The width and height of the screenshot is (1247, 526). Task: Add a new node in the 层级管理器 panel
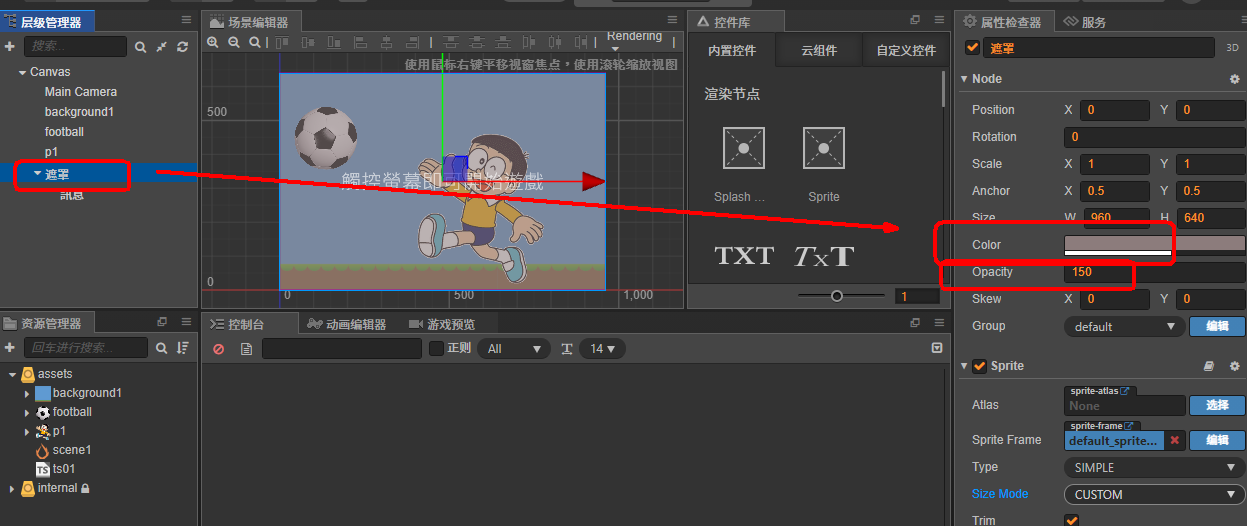point(10,46)
